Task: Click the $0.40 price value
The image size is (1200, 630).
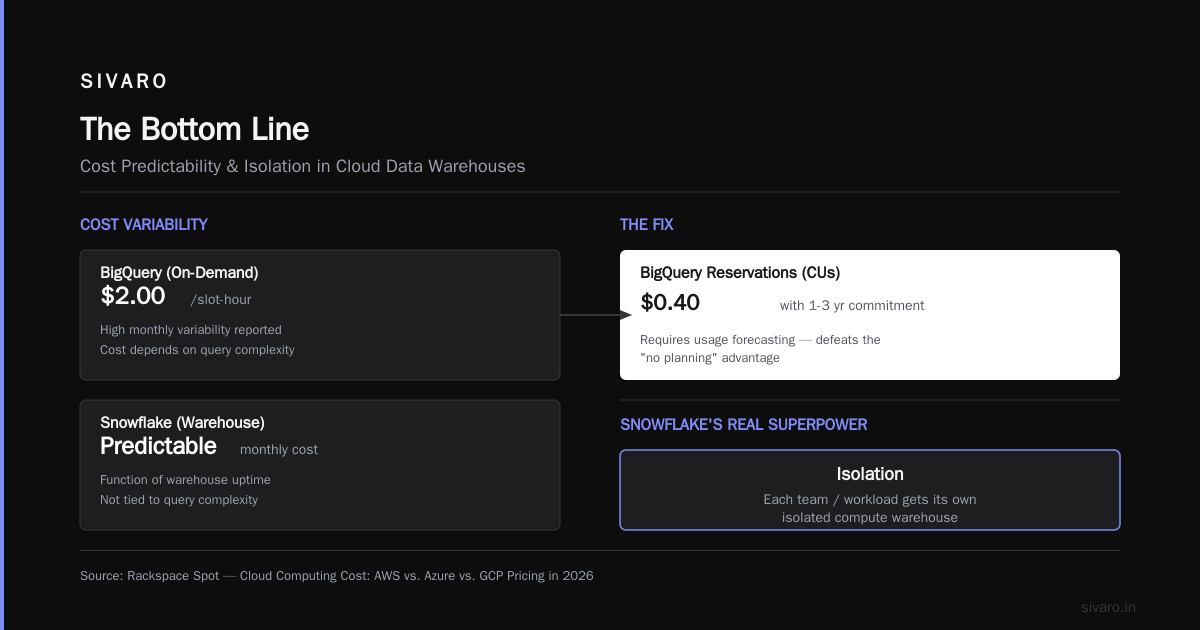Action: click(670, 303)
